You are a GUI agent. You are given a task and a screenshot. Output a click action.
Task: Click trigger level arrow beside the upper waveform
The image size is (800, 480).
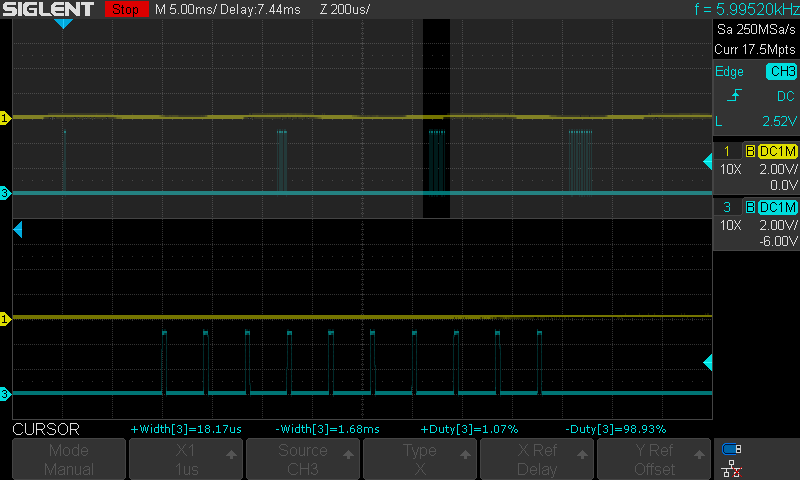708,162
